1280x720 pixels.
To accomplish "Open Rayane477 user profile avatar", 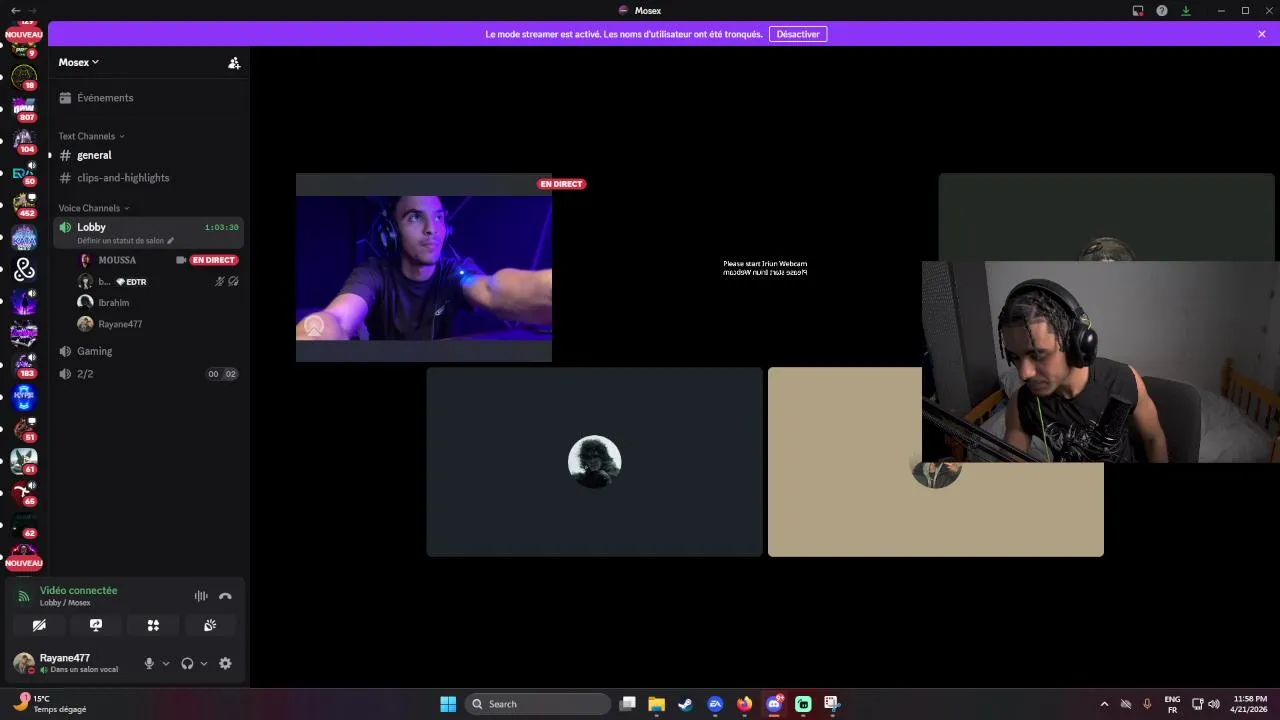I will pos(23,663).
